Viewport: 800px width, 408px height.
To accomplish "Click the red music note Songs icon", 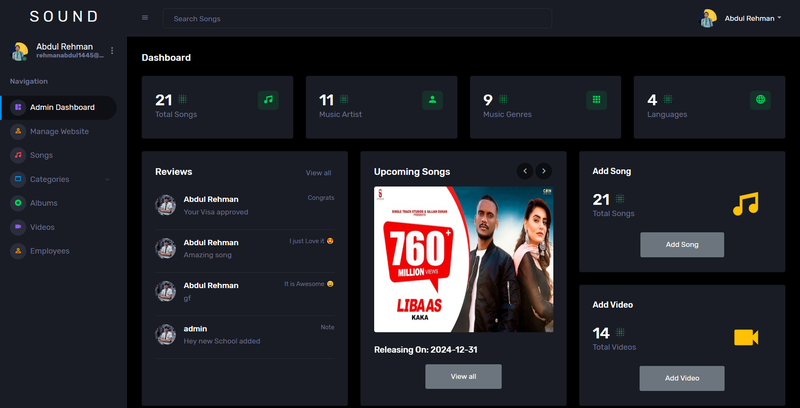I will 18,156.
